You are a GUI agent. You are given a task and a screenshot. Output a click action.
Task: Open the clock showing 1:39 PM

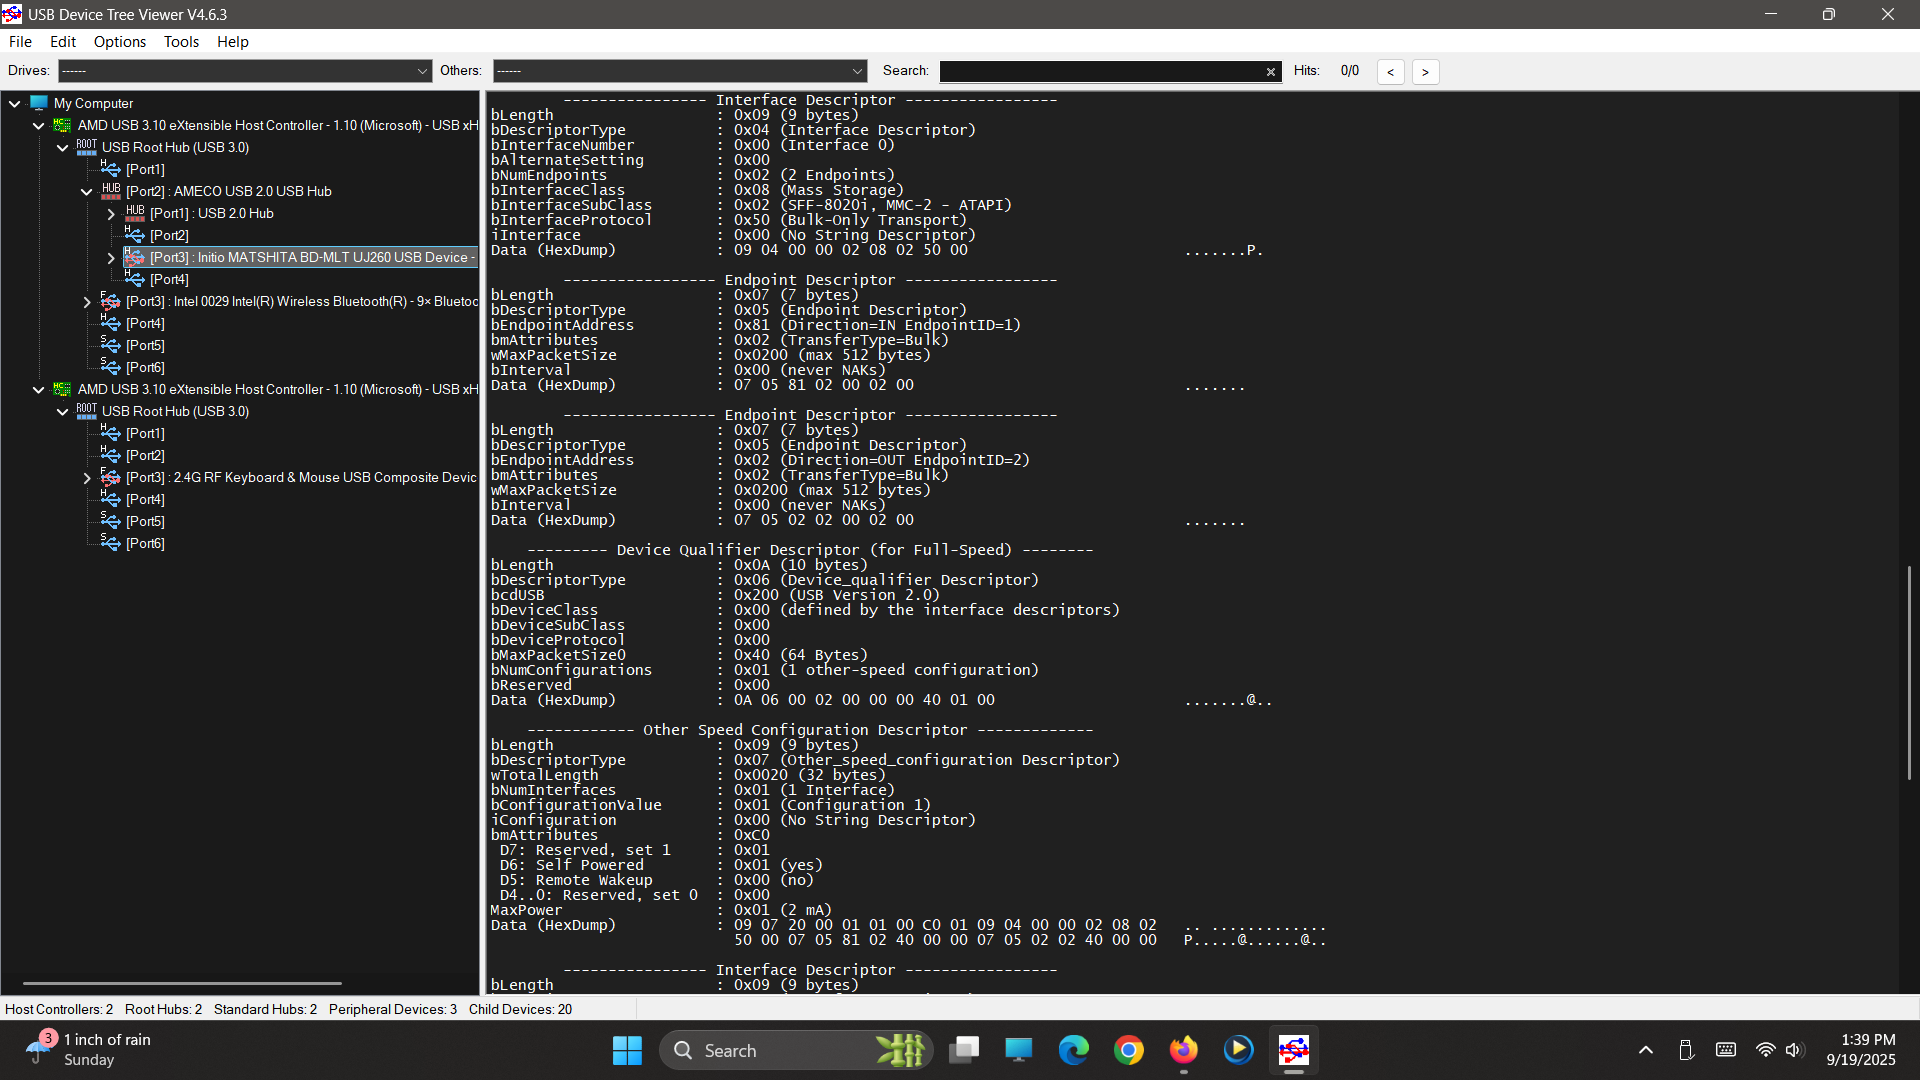1861,1050
